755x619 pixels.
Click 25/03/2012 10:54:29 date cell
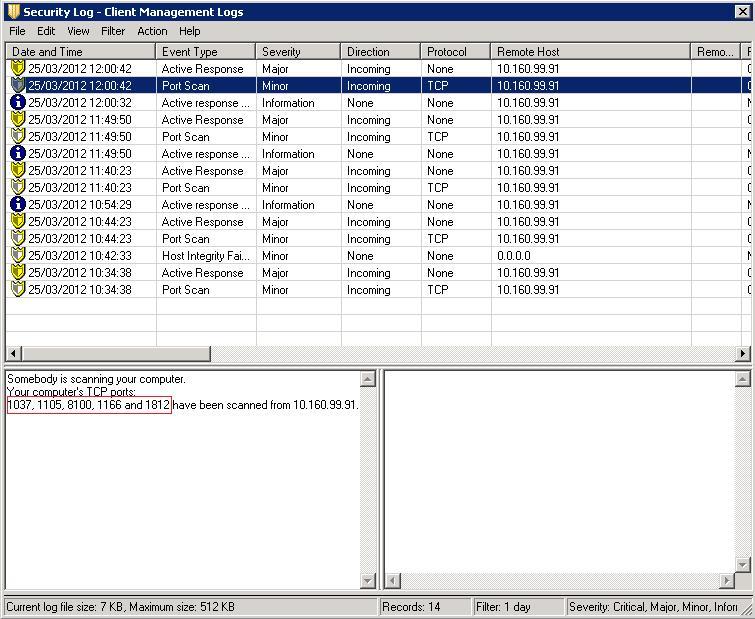[79, 205]
